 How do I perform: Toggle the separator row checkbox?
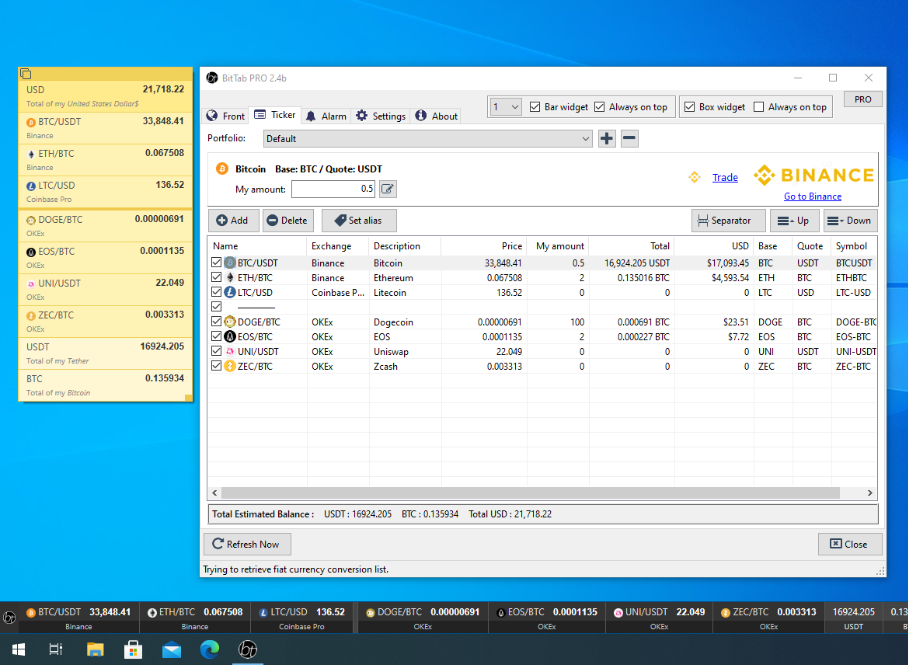pos(217,307)
